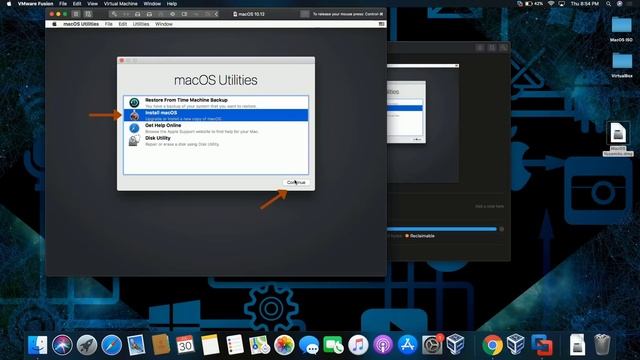Open Photos pinwheel icon in Dock
The height and width of the screenshot is (360, 640).
coord(284,345)
